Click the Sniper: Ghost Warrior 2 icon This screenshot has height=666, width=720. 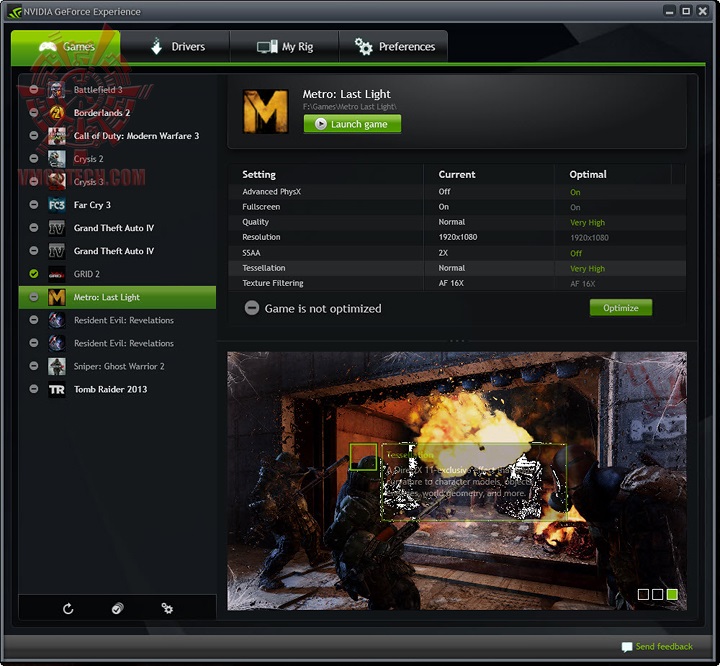[x=56, y=367]
